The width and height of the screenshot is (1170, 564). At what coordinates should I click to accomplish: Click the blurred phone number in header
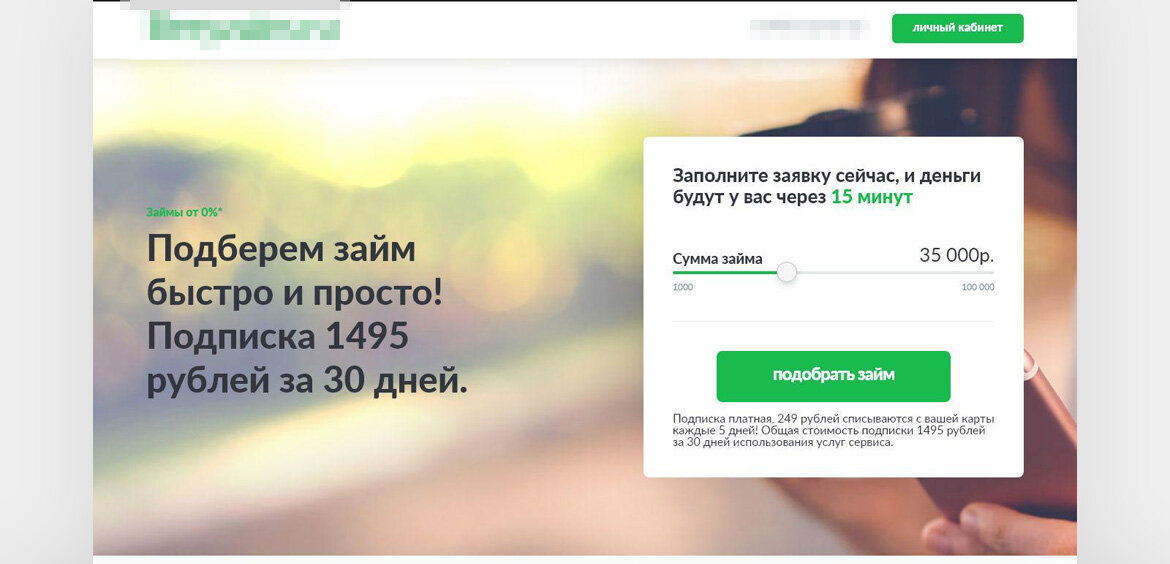point(810,28)
